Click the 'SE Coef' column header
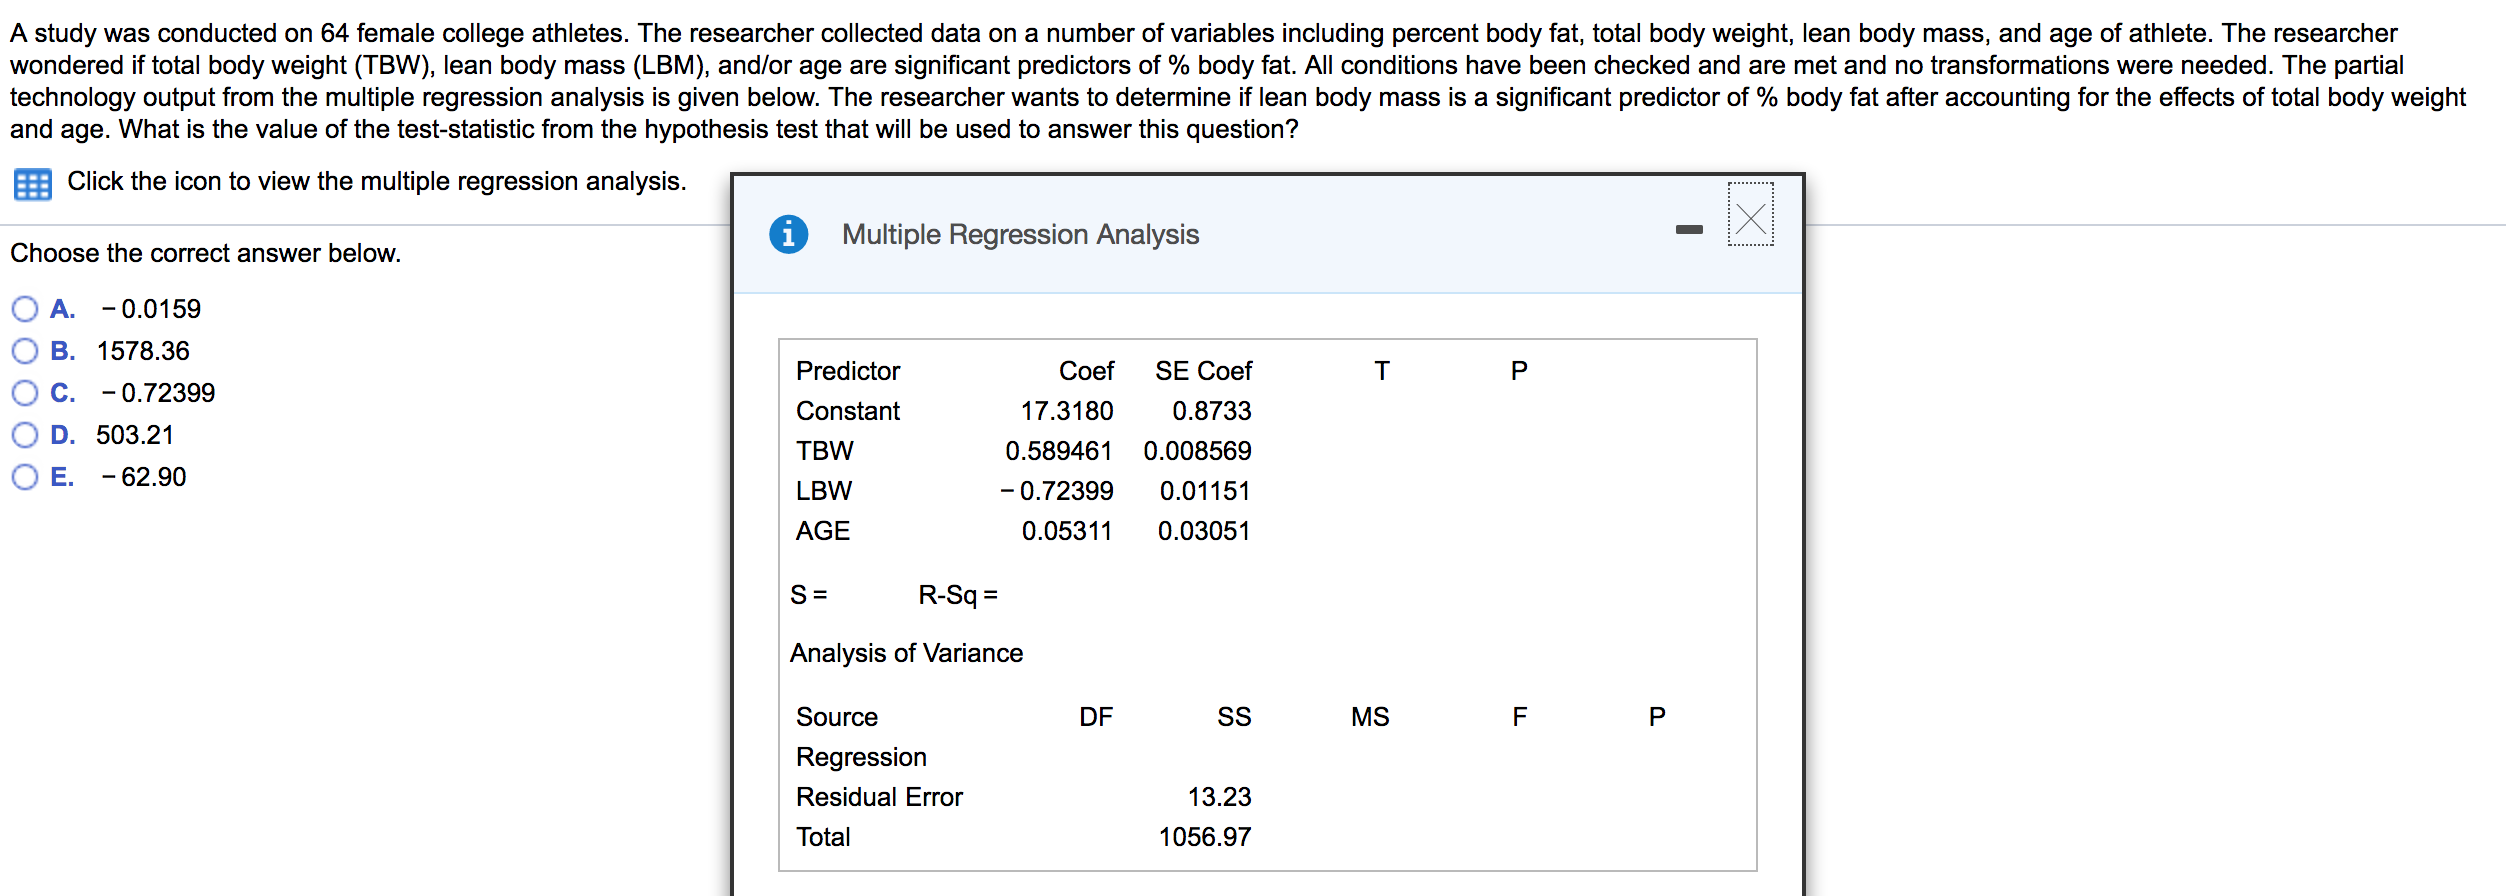The image size is (2506, 896). pos(1203,371)
